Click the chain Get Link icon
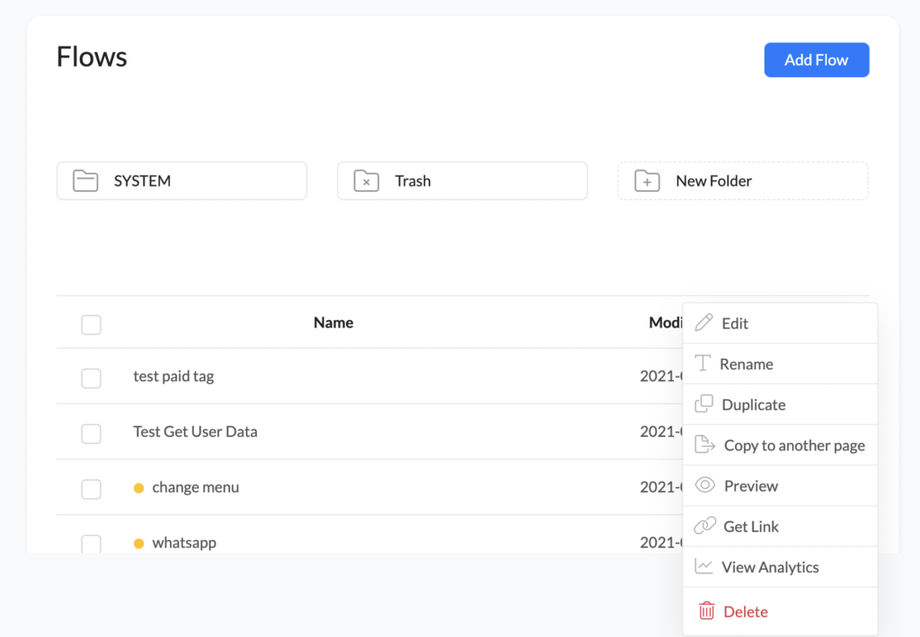 [x=705, y=526]
